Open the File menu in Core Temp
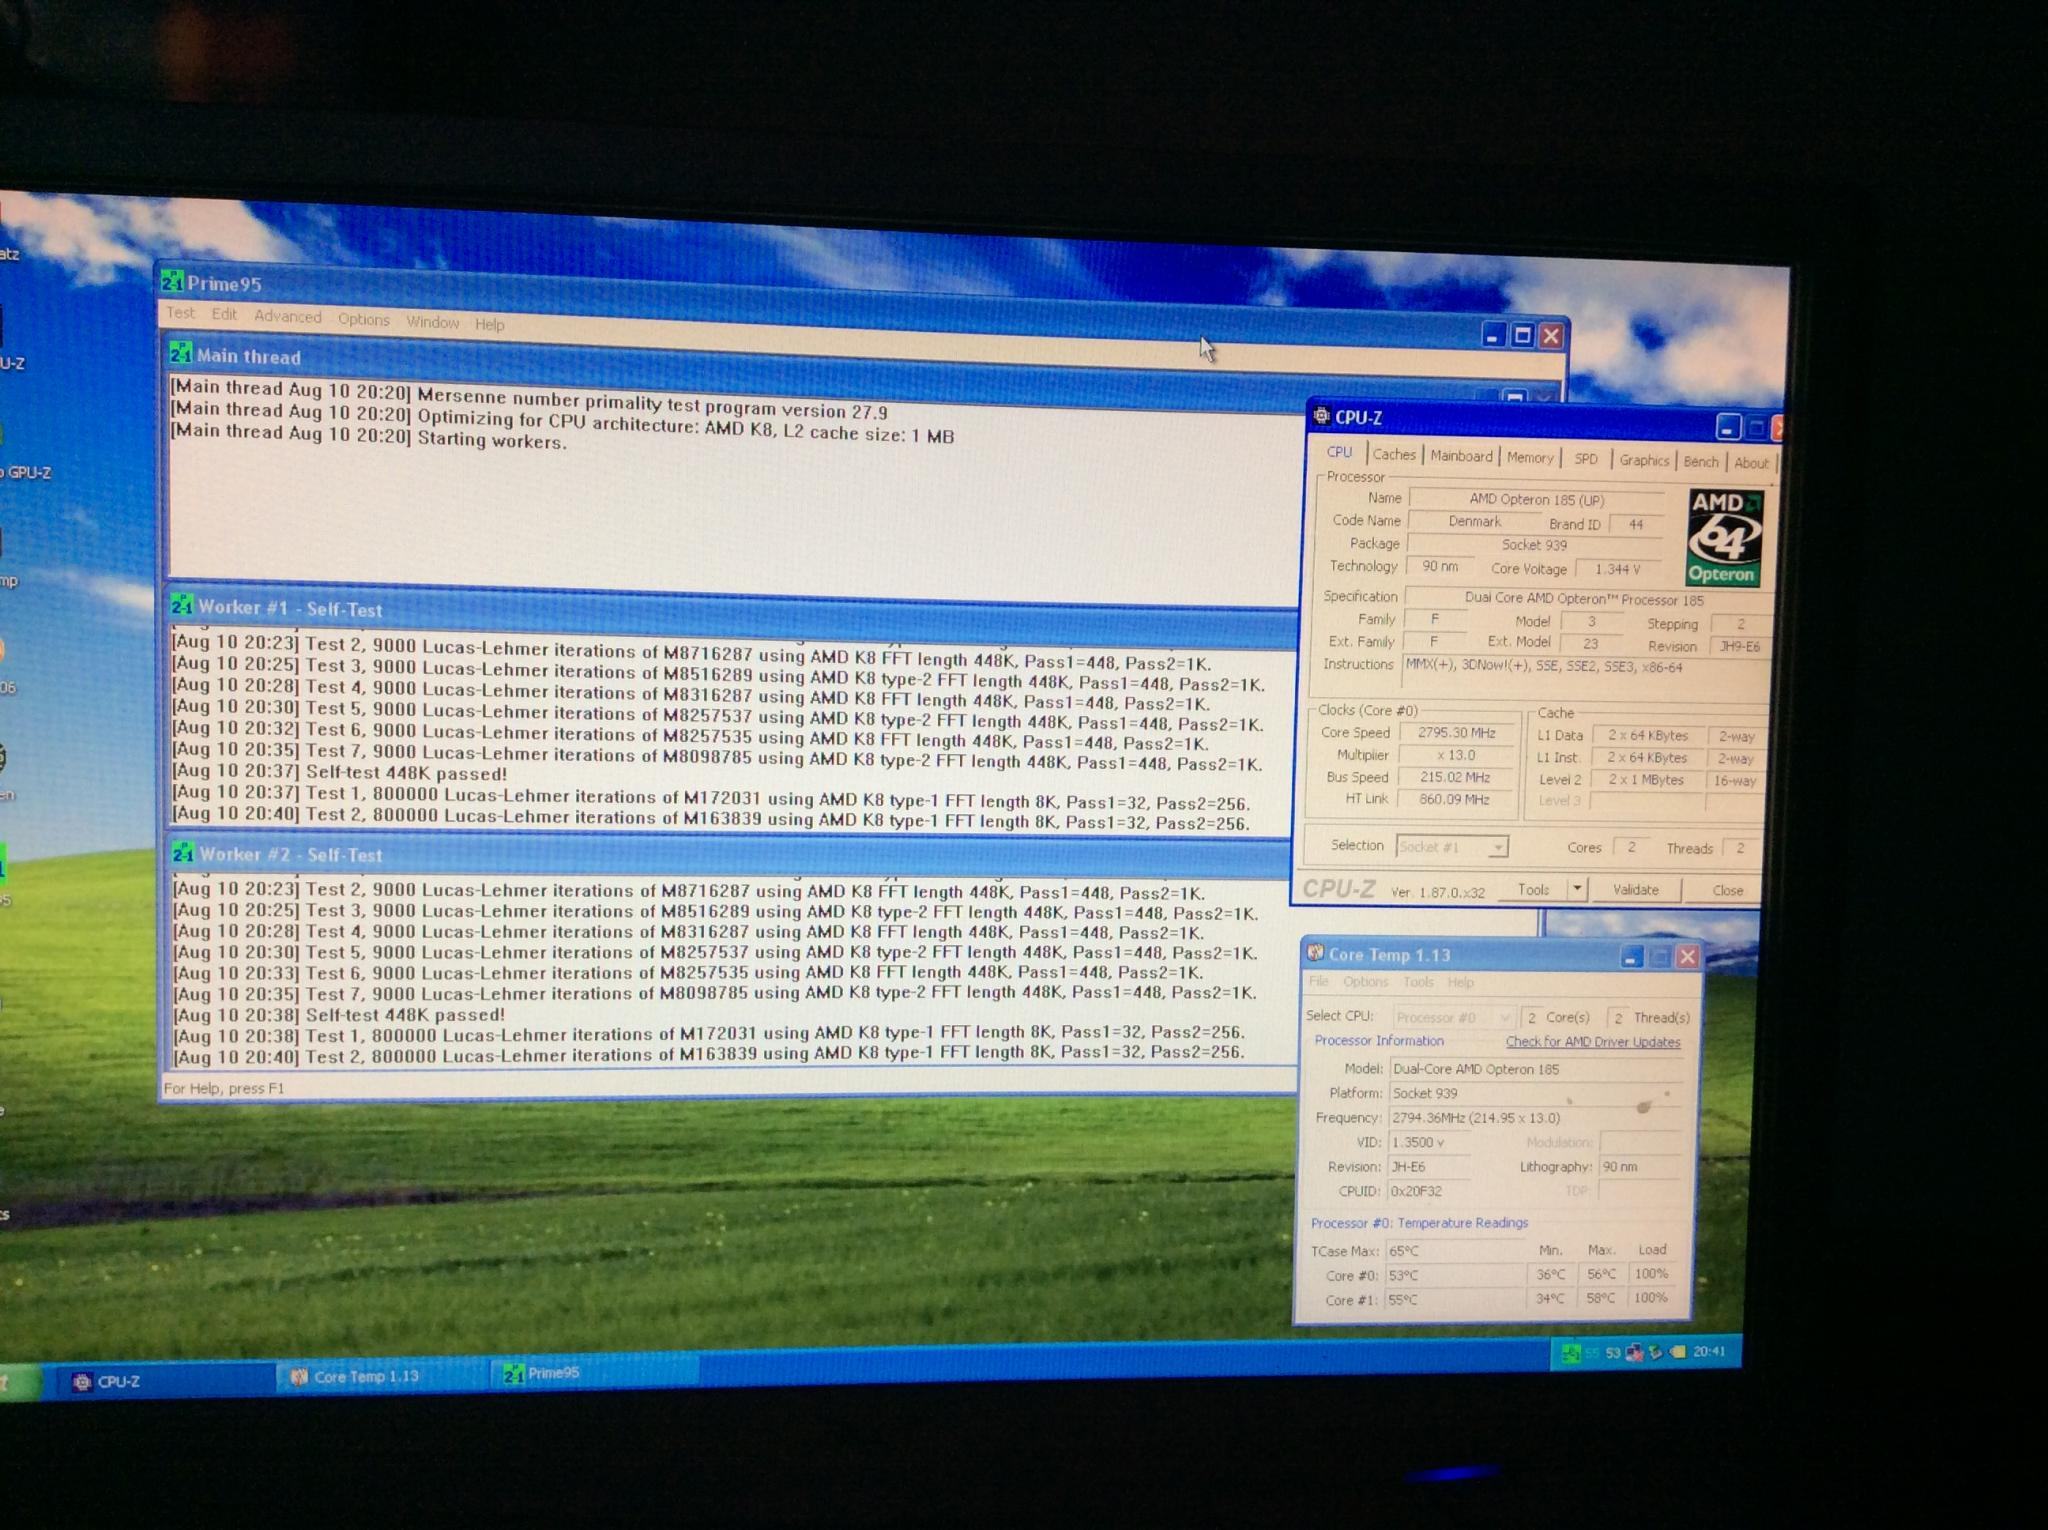 [x=1319, y=981]
